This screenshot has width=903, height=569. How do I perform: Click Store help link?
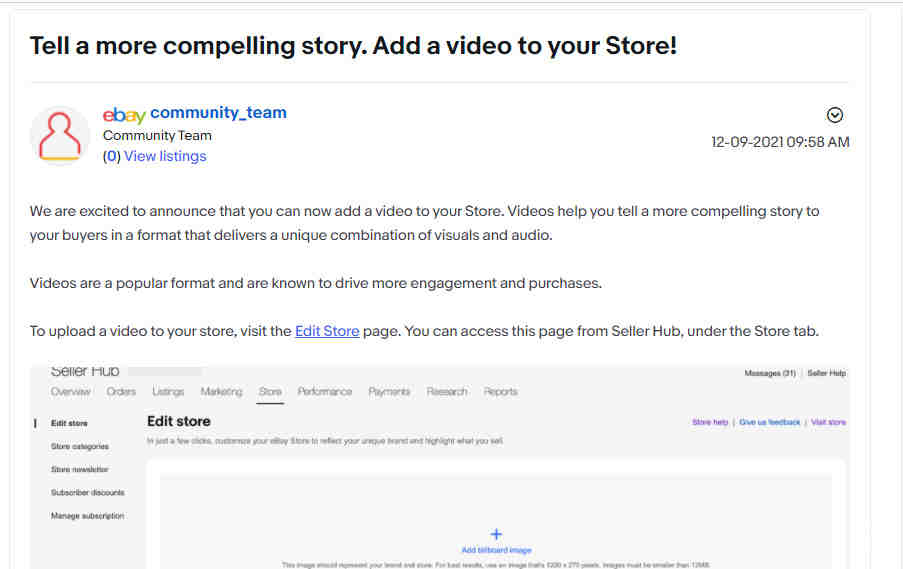click(x=710, y=422)
